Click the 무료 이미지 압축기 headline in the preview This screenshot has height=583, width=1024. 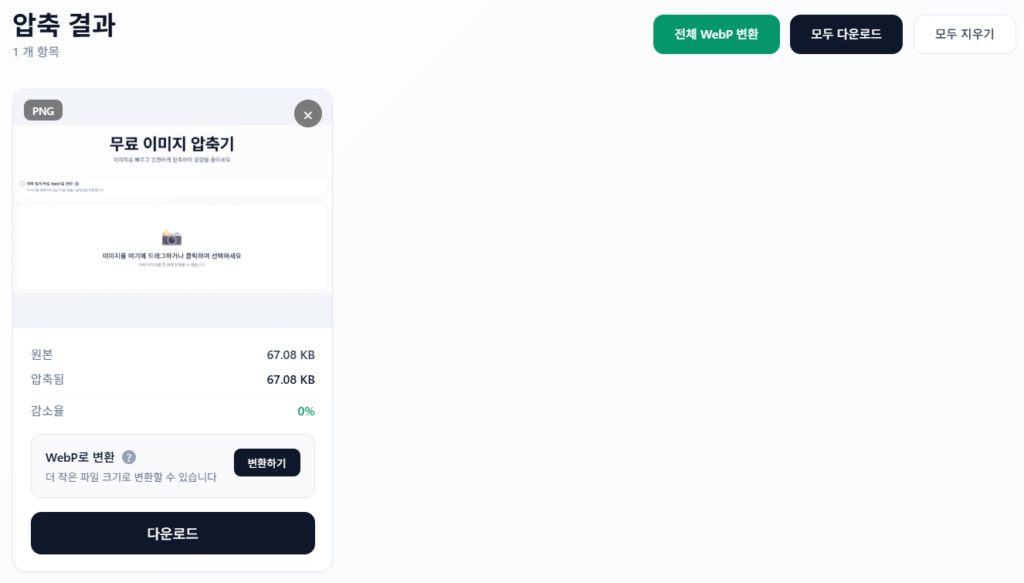tap(172, 144)
